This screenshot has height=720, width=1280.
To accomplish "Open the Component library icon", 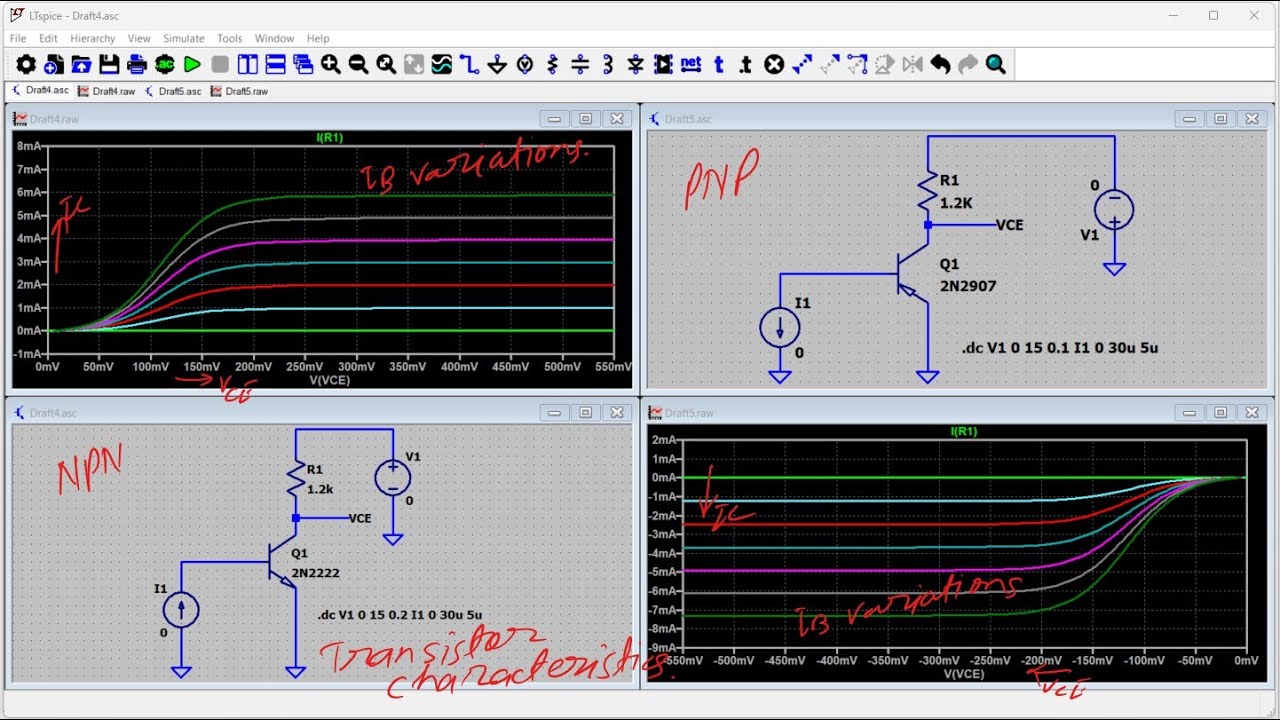I will (663, 64).
